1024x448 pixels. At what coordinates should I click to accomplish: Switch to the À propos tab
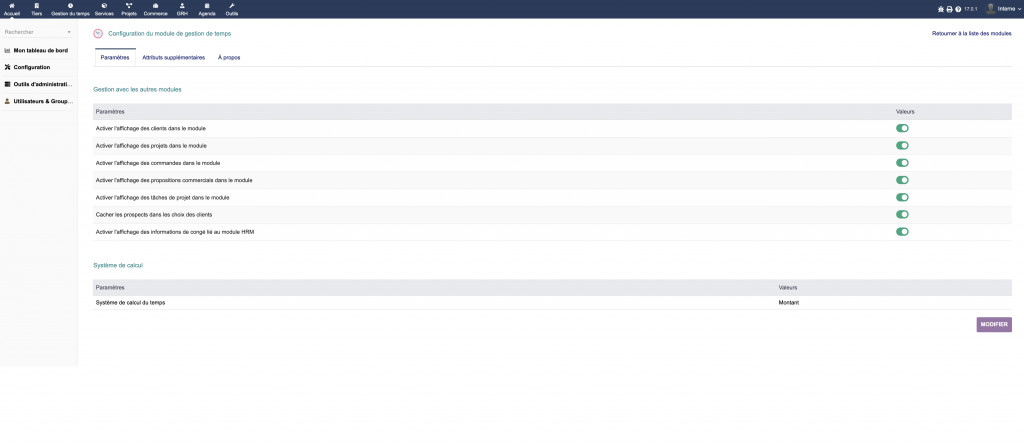tap(229, 57)
